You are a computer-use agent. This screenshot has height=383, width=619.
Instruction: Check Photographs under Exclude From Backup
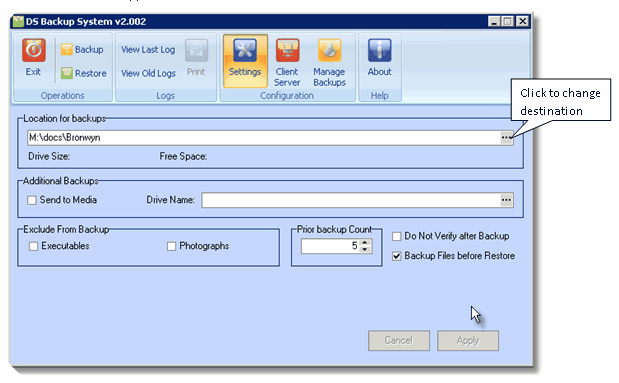point(171,246)
